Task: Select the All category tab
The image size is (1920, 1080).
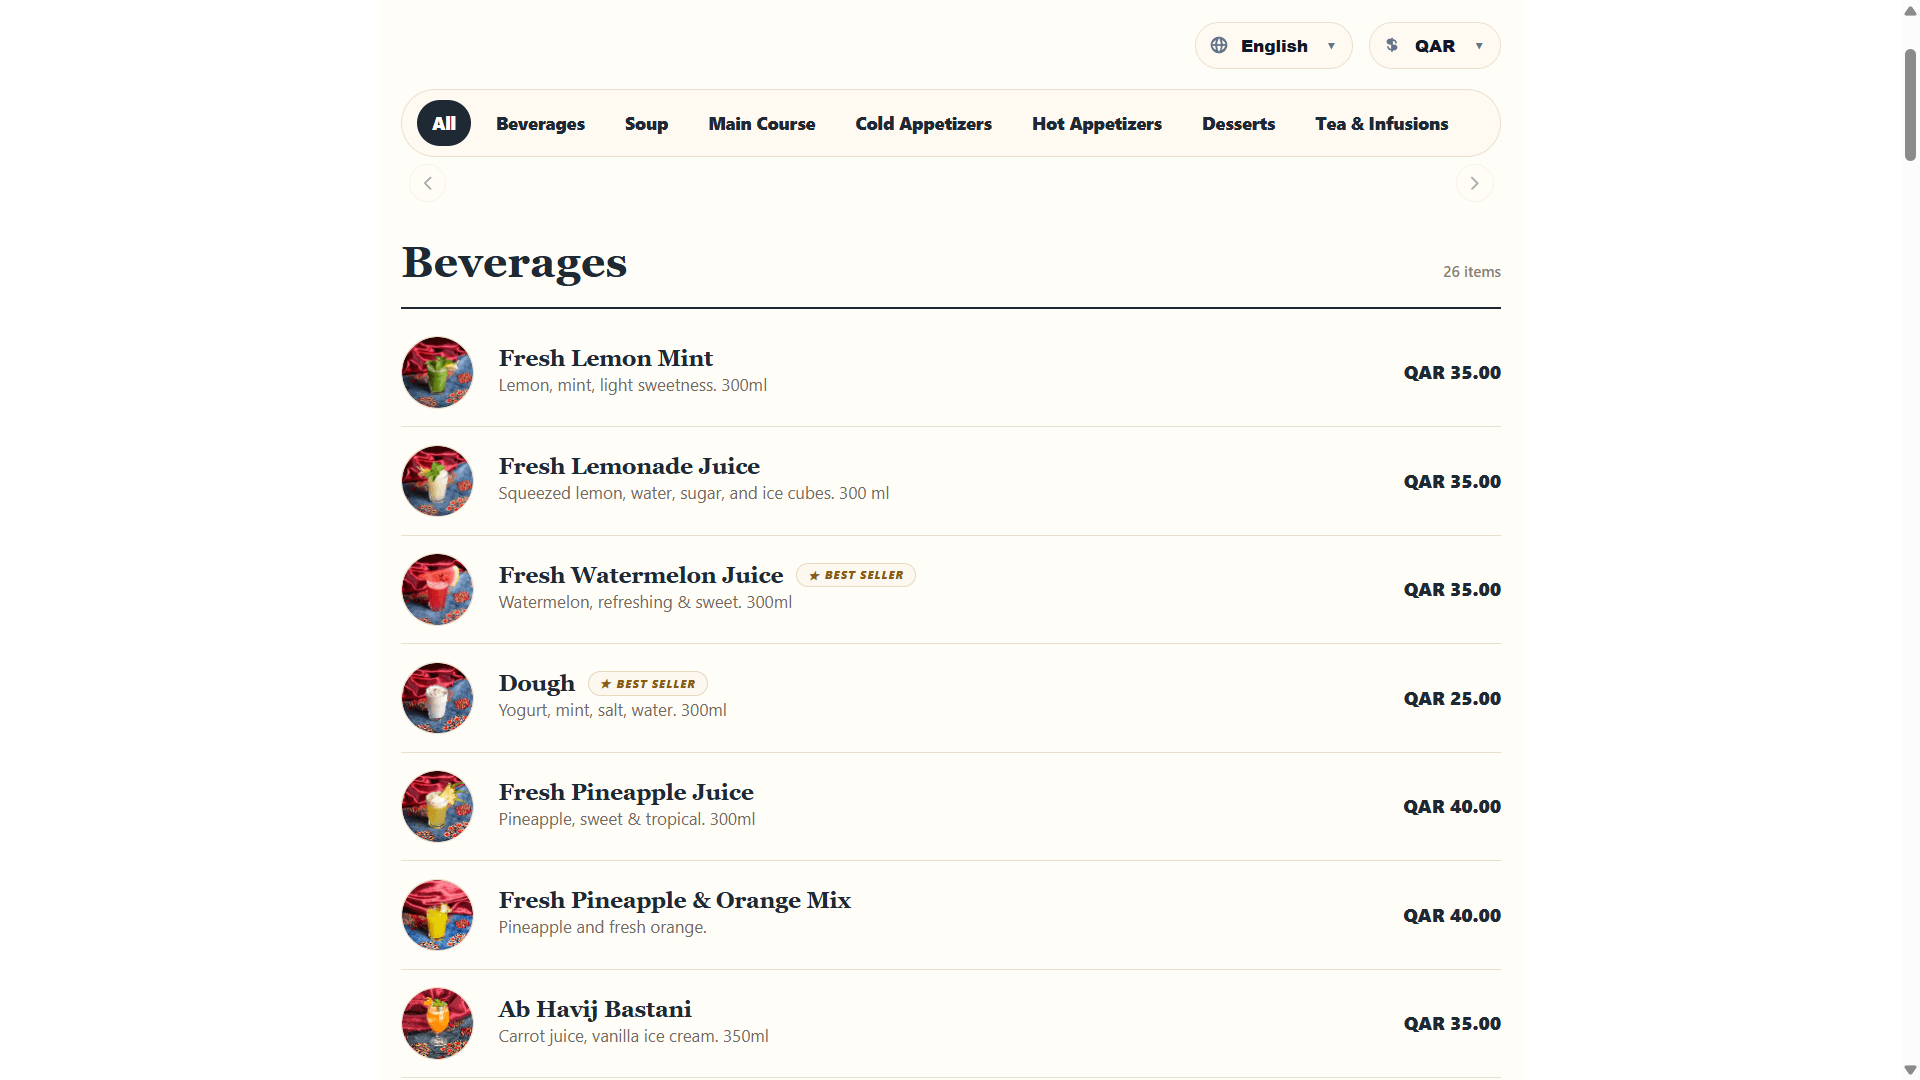Action: tap(443, 124)
